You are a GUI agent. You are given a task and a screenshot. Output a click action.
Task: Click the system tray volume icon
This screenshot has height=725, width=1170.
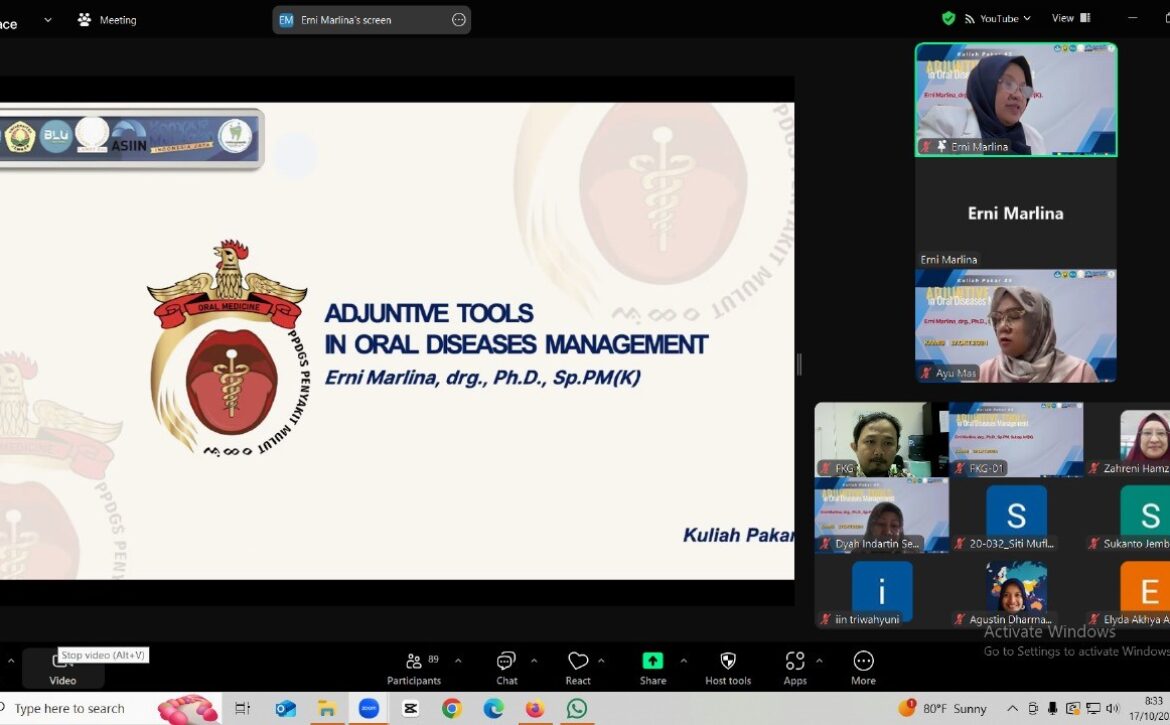point(1113,709)
